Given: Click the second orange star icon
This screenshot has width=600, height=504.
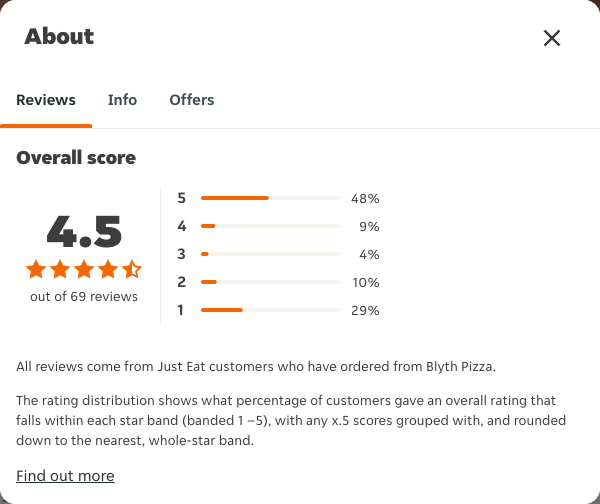Looking at the screenshot, I should pyautogui.click(x=60, y=269).
